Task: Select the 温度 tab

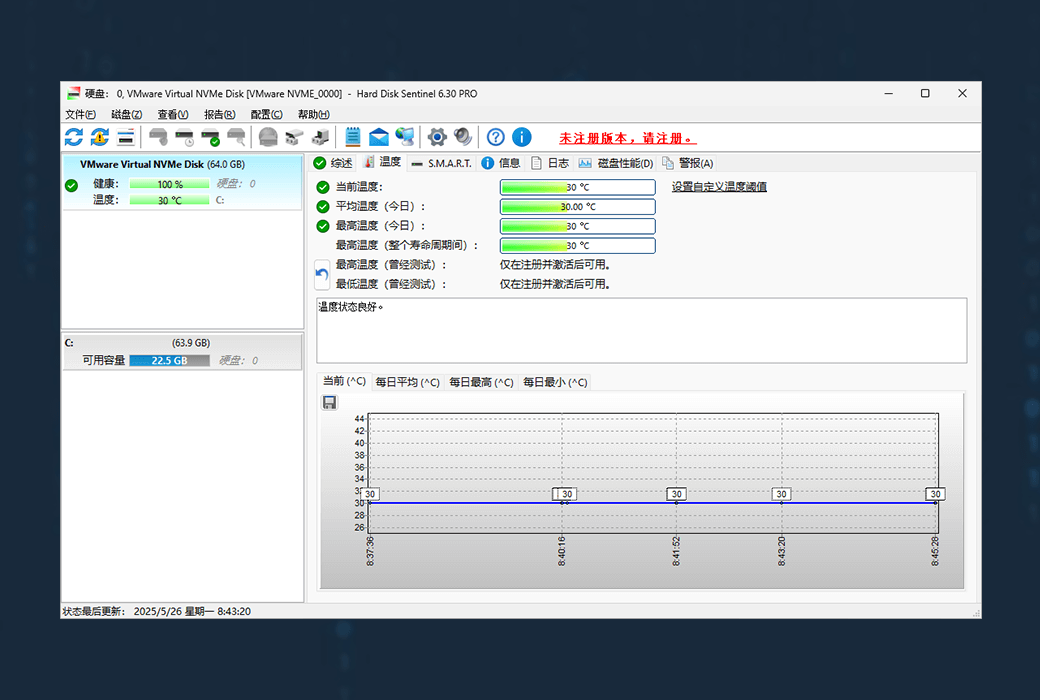Action: [383, 162]
